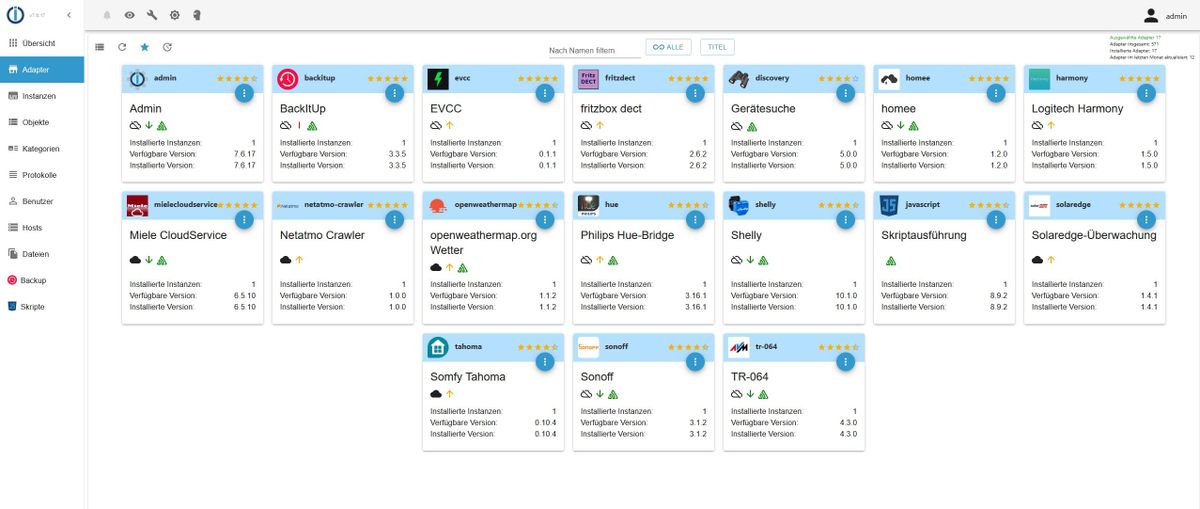Open the three-dot menu on the Philips Hue-Bridge card

coord(695,219)
